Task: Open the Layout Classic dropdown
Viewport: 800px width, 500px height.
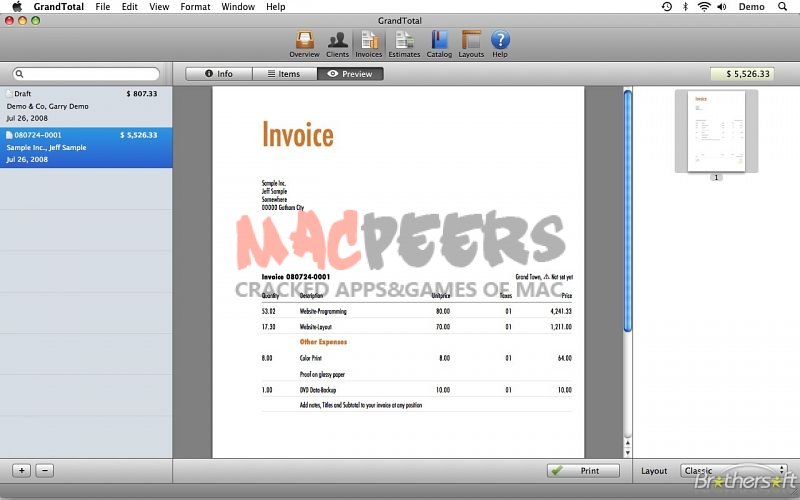Action: [x=732, y=471]
